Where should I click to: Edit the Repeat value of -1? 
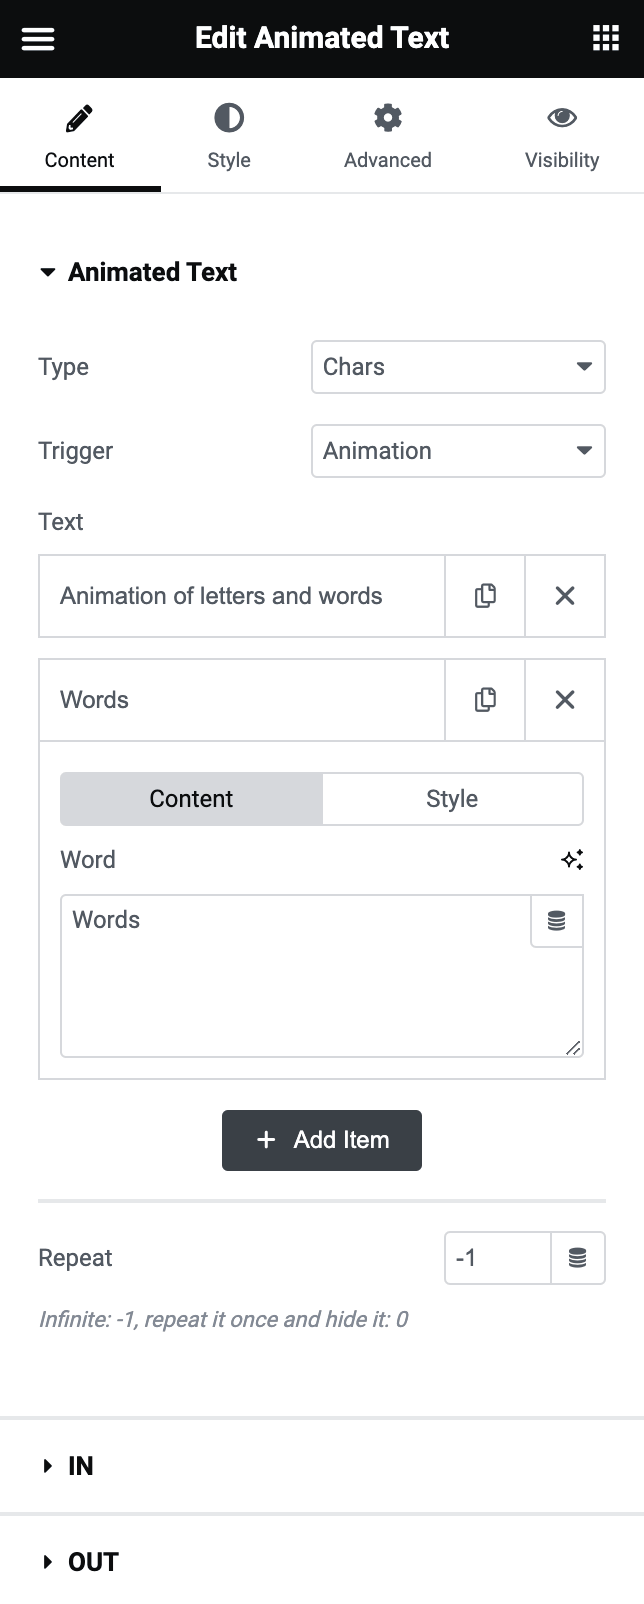(495, 1258)
